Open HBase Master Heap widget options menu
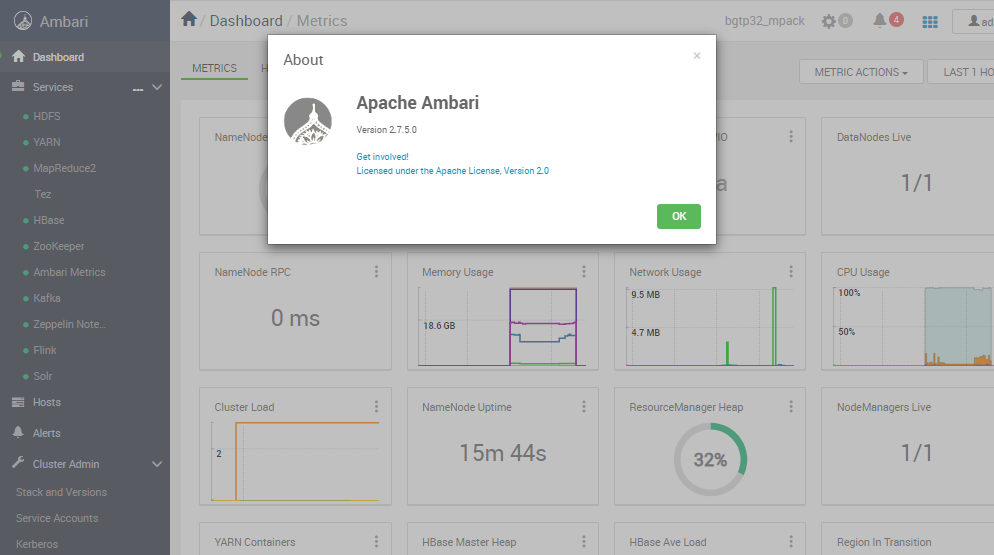Viewport: 994px width, 555px height. point(584,542)
